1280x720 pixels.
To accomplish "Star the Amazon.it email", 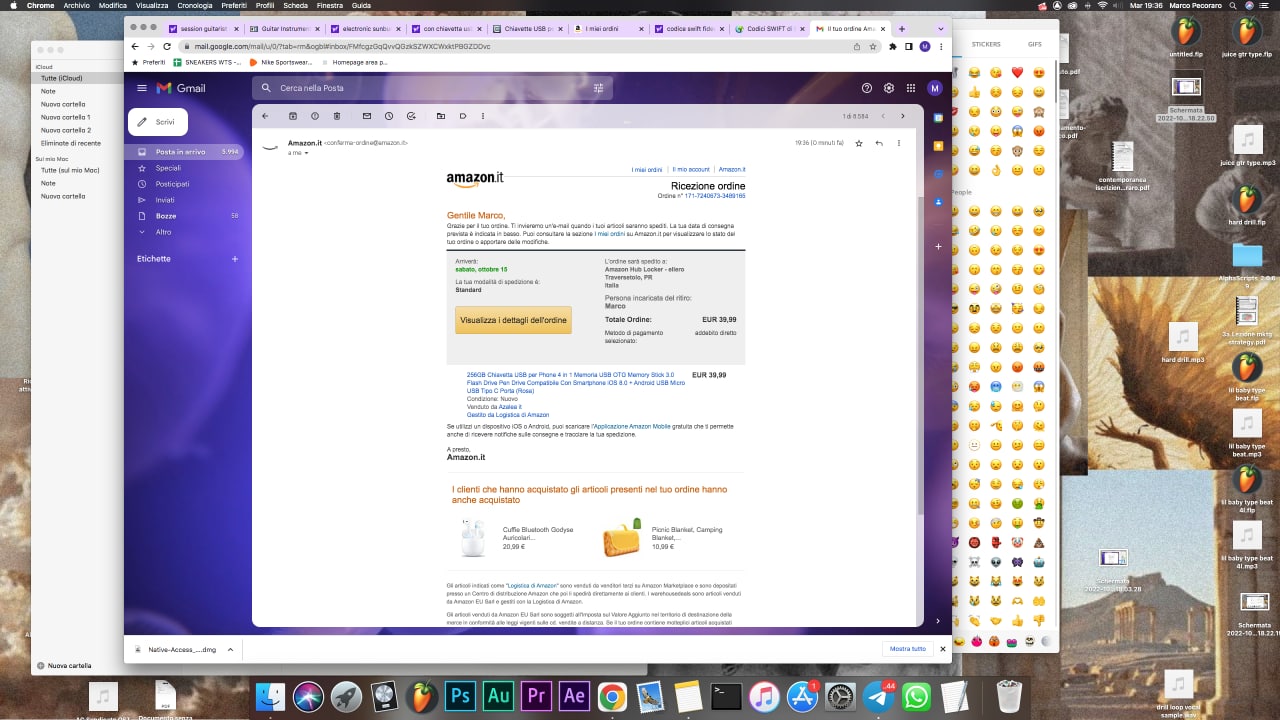I will click(x=859, y=143).
